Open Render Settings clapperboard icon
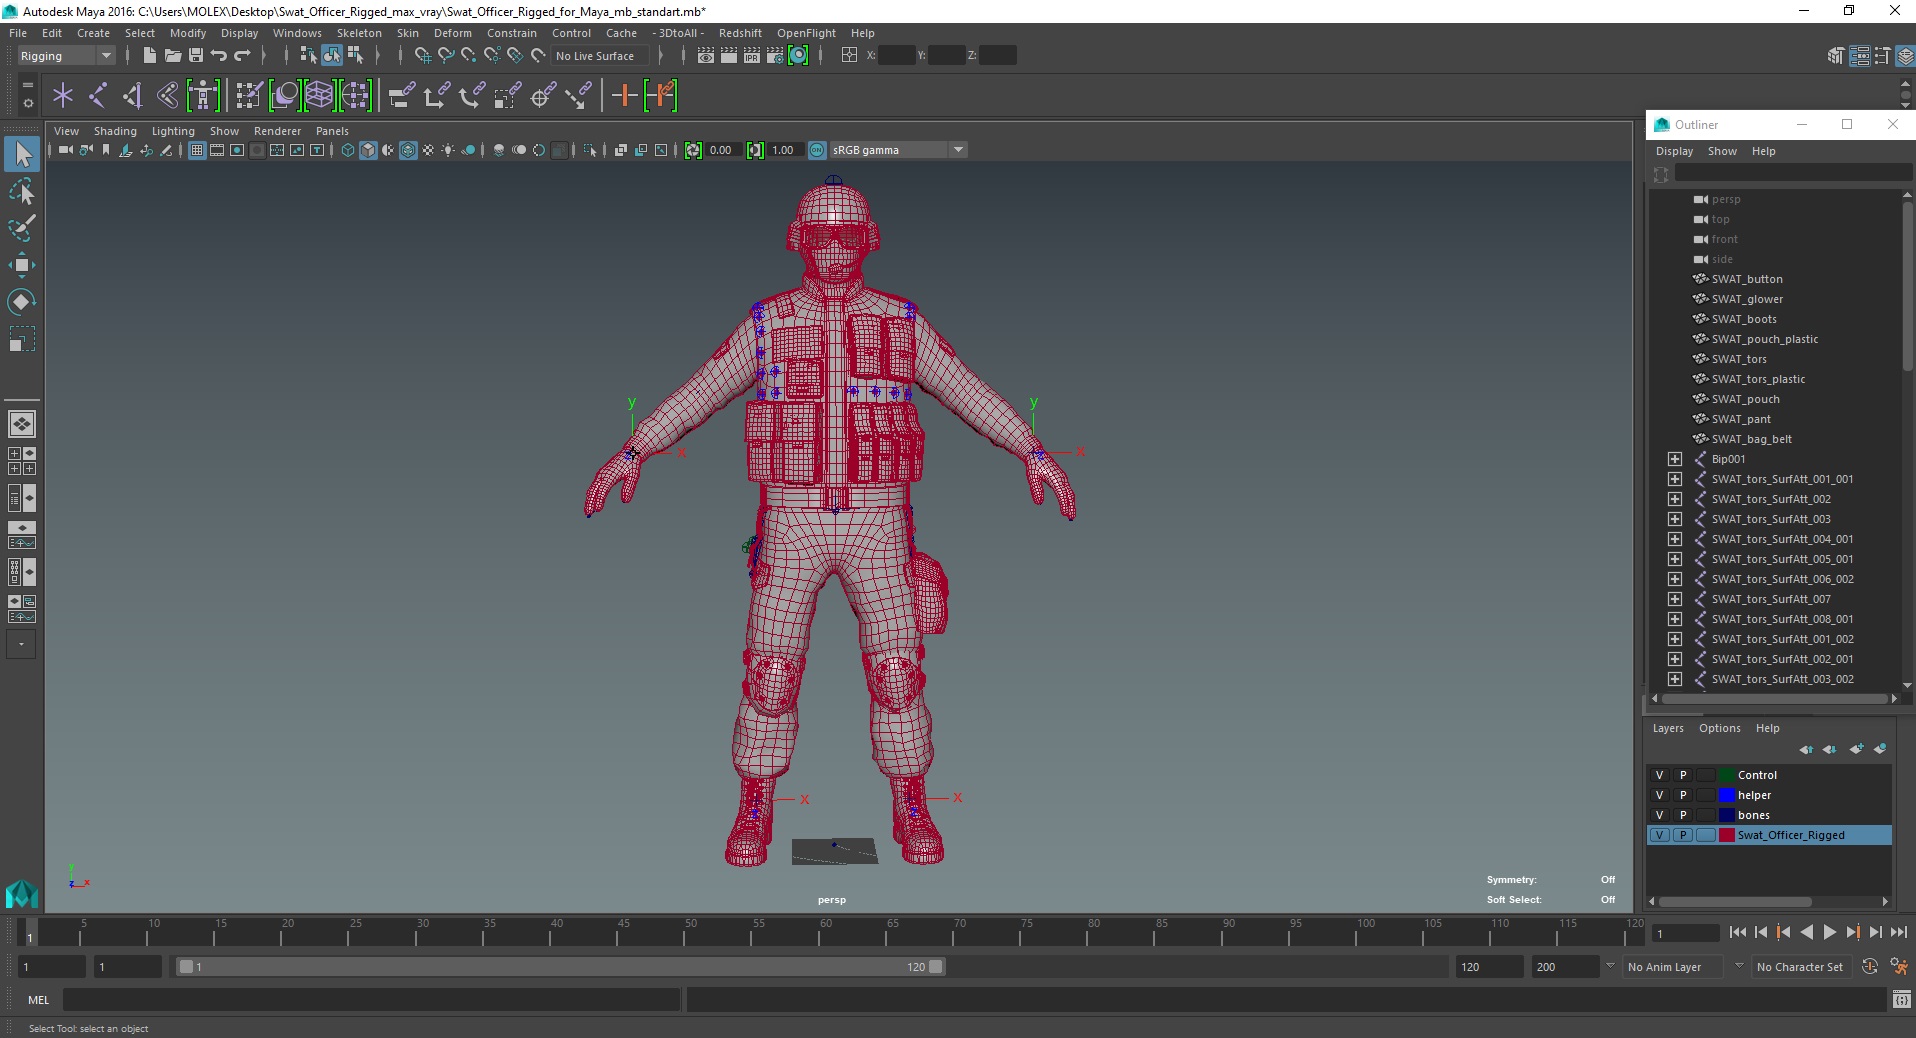The width and height of the screenshot is (1916, 1038). (775, 56)
